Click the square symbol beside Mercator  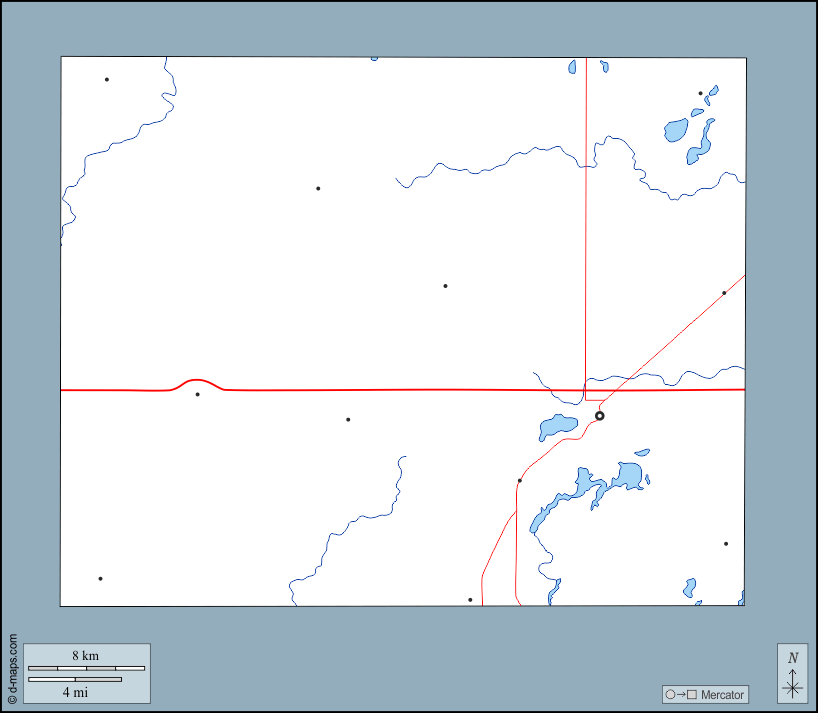tap(690, 695)
